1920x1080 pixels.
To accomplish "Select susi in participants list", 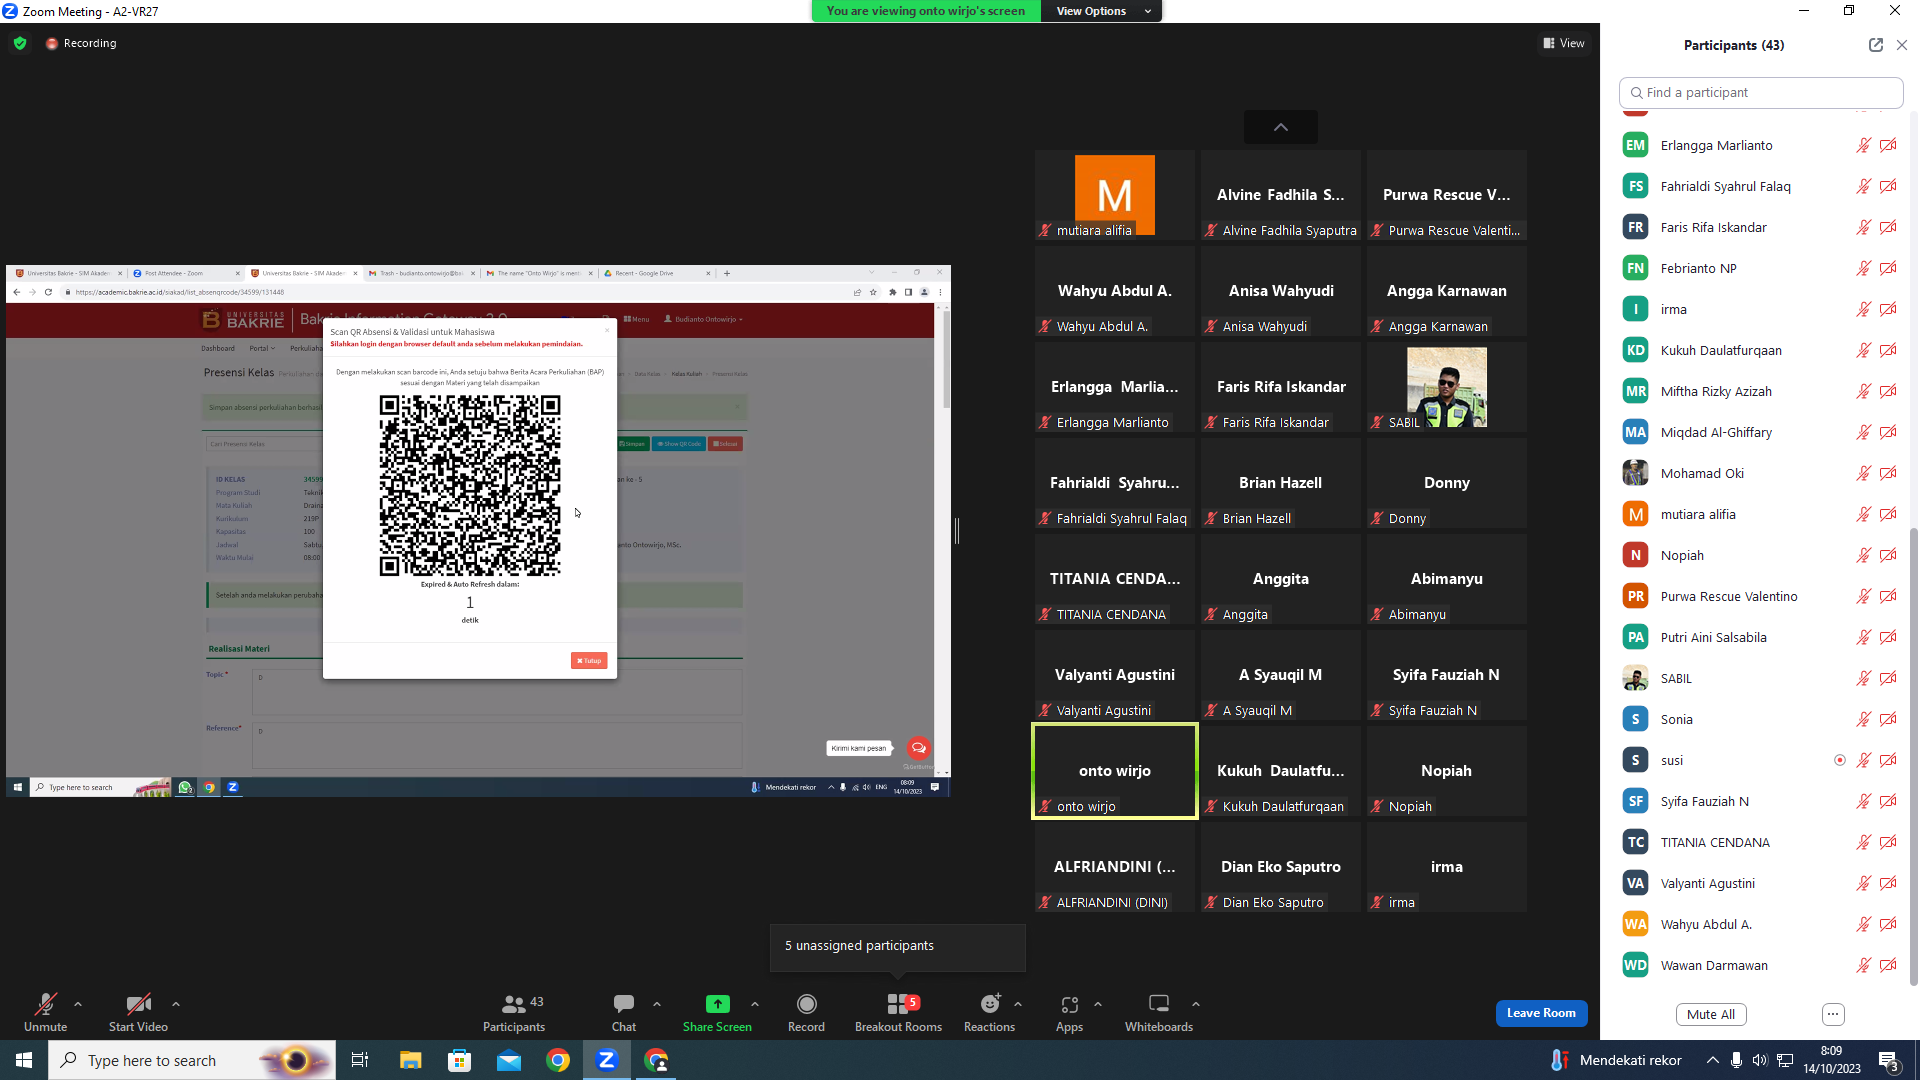I will [x=1759, y=760].
